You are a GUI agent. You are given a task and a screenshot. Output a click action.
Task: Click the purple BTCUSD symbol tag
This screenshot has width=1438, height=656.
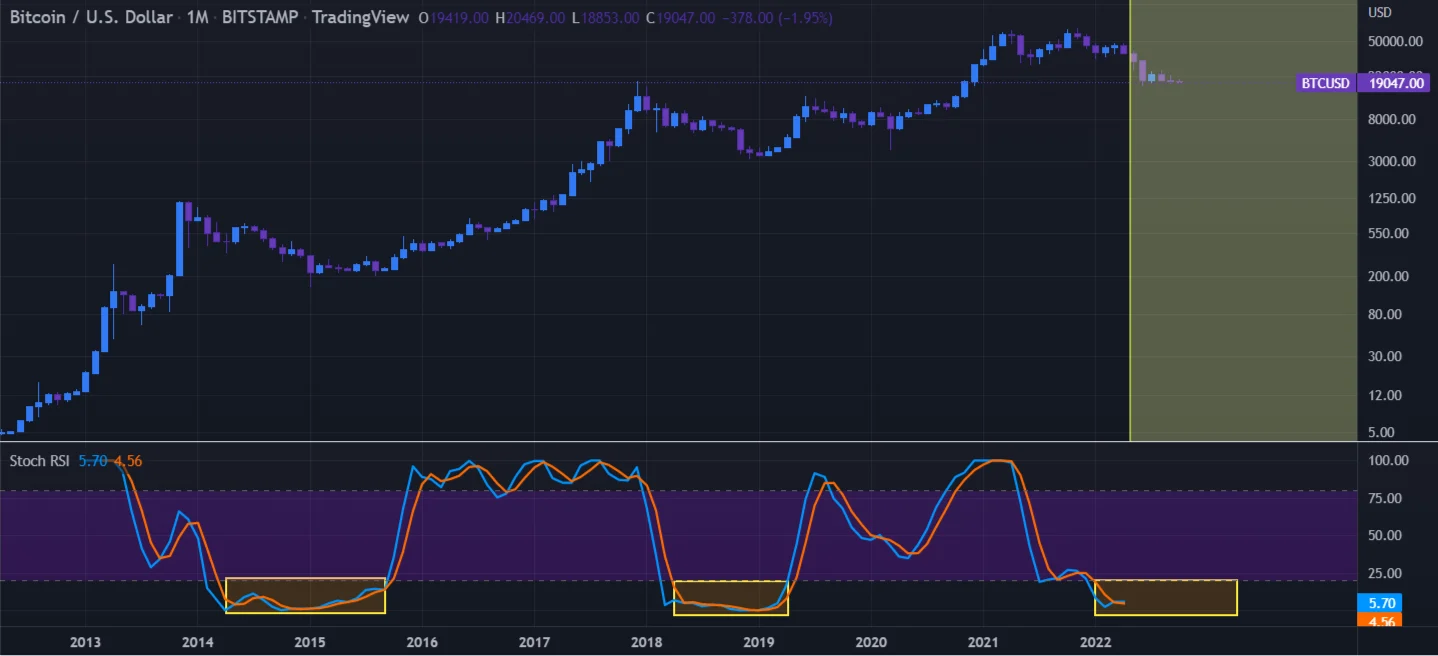point(1326,84)
